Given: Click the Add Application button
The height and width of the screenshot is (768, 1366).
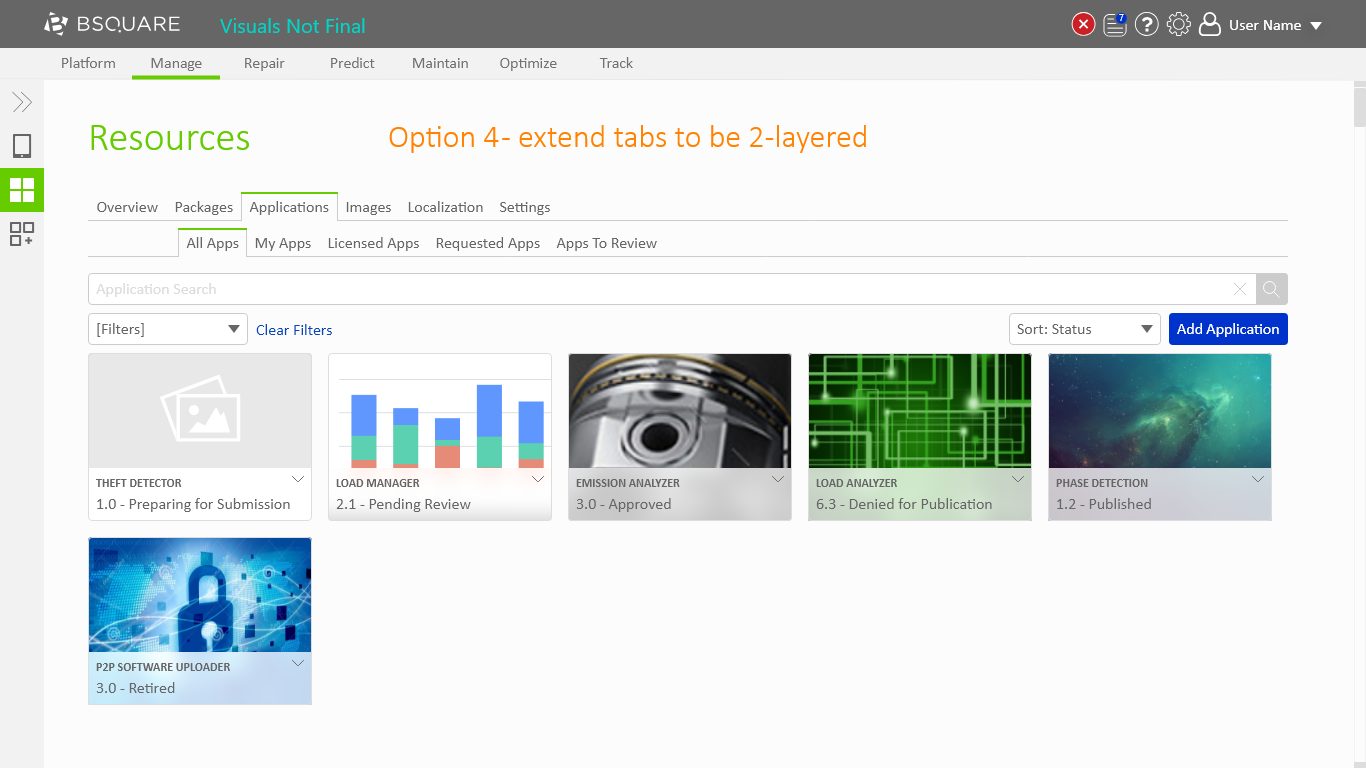Looking at the screenshot, I should coord(1228,329).
